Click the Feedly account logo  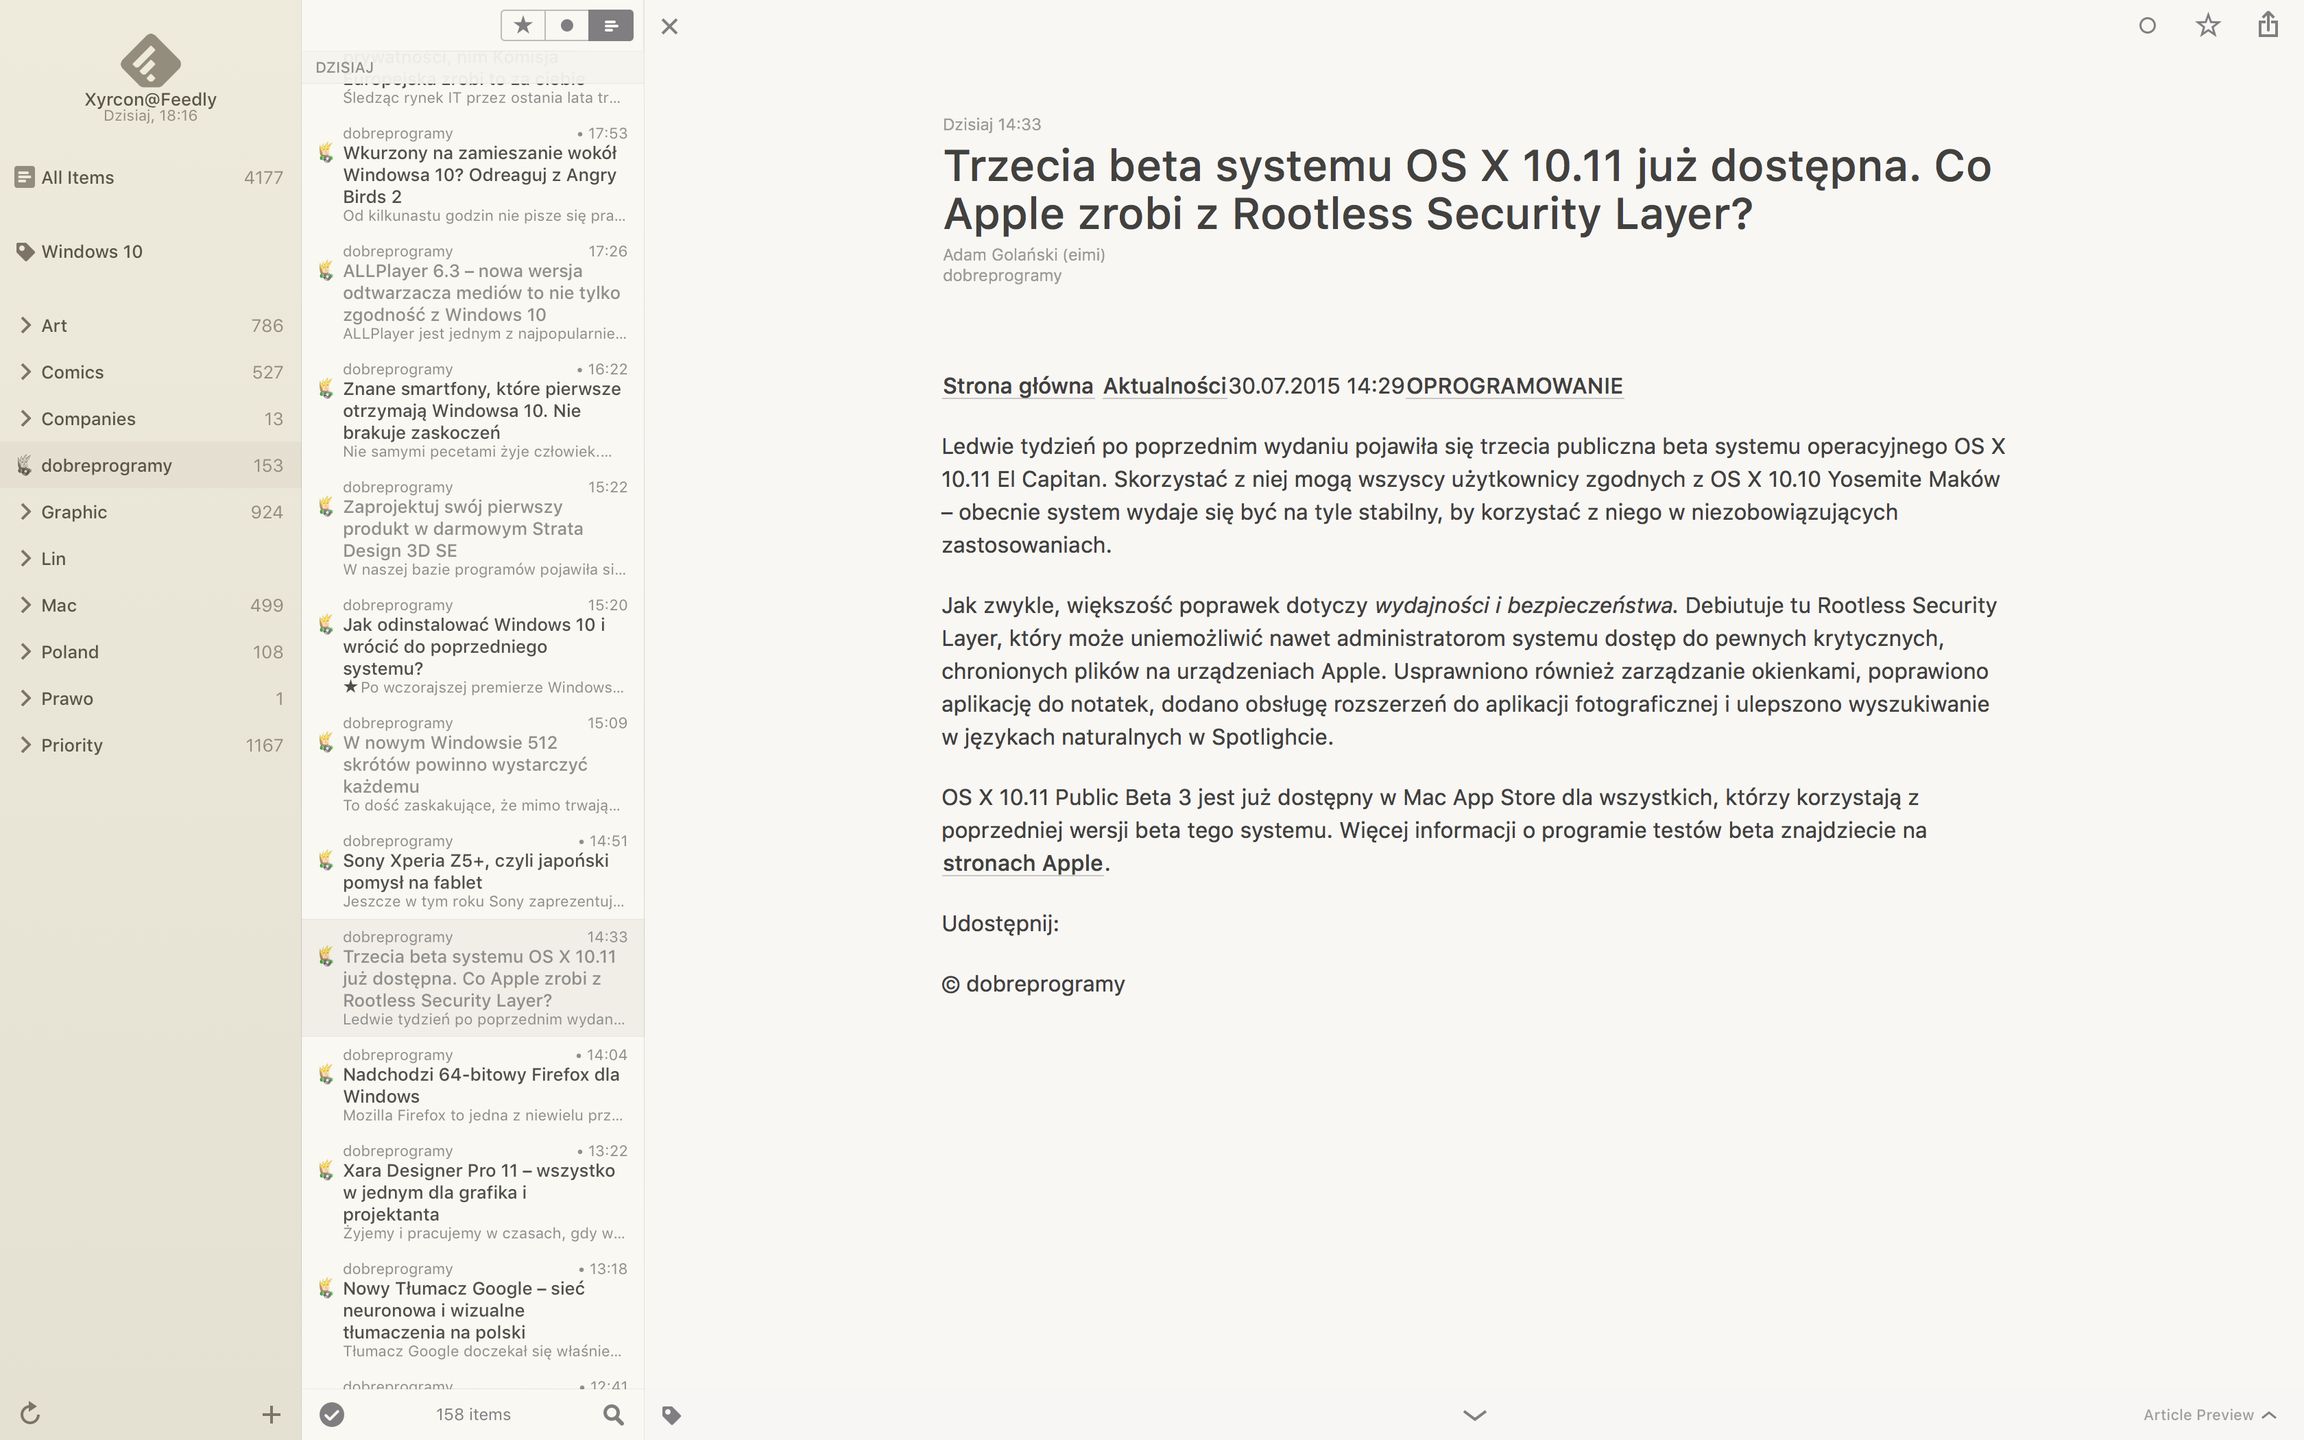[x=150, y=60]
